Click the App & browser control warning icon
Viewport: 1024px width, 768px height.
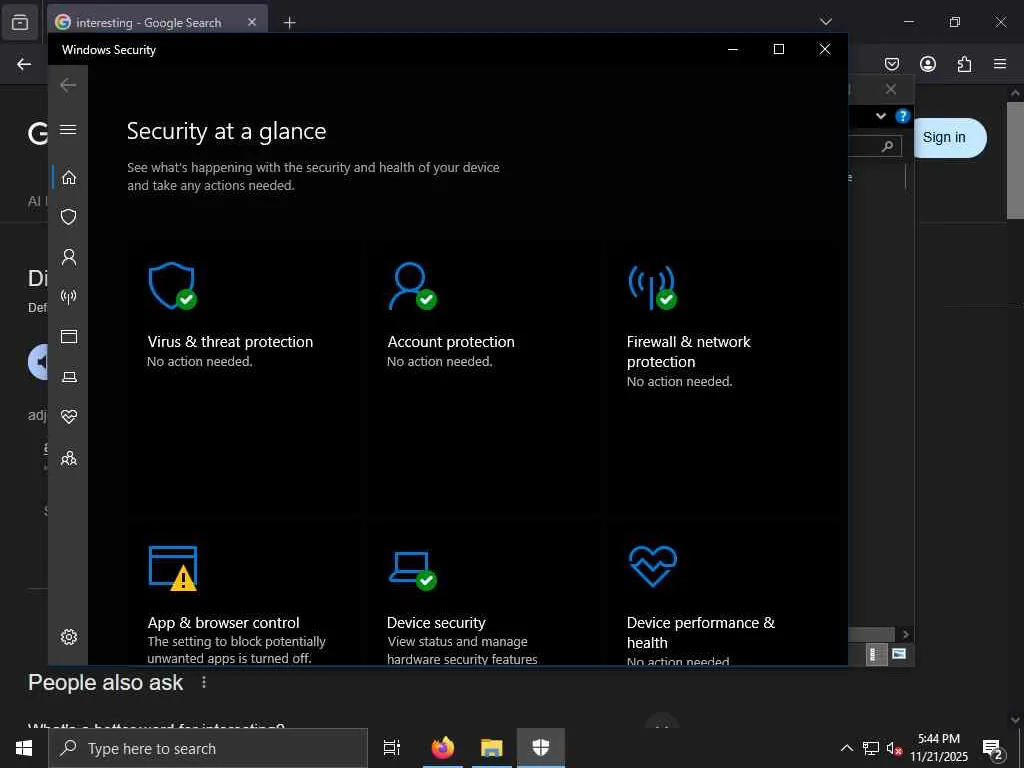tap(173, 568)
